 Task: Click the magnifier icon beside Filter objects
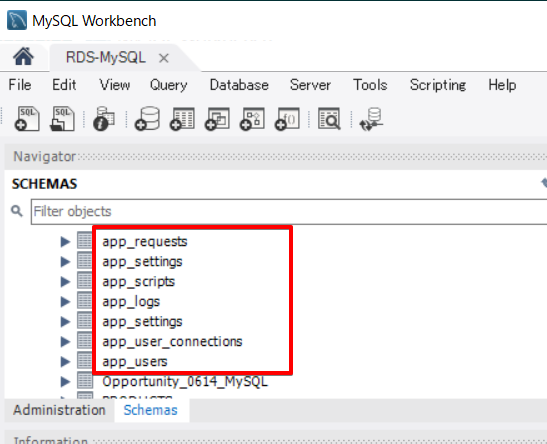[x=17, y=211]
